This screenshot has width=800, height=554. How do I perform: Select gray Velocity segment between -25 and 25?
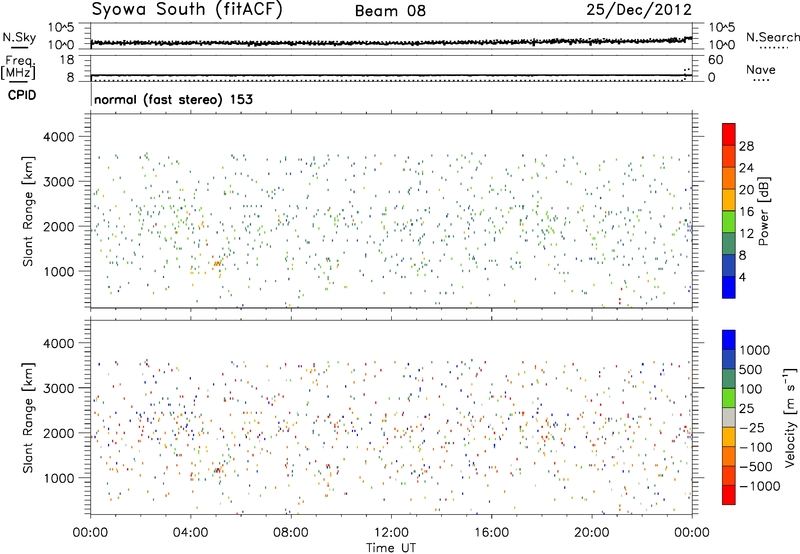tap(729, 418)
